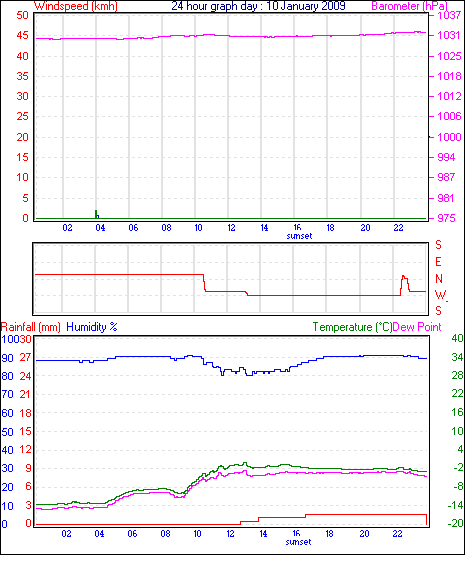466x566 pixels.
Task: Click windspeed axis value 50
Action: 22,15
